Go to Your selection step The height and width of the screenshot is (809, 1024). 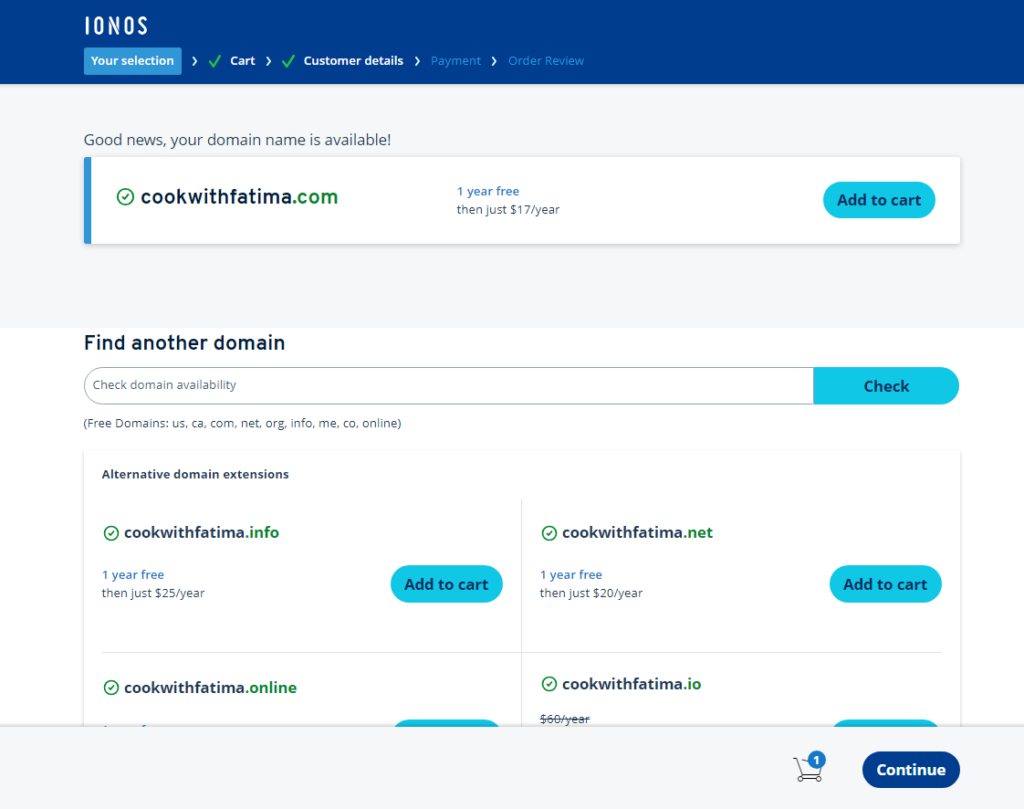132,61
